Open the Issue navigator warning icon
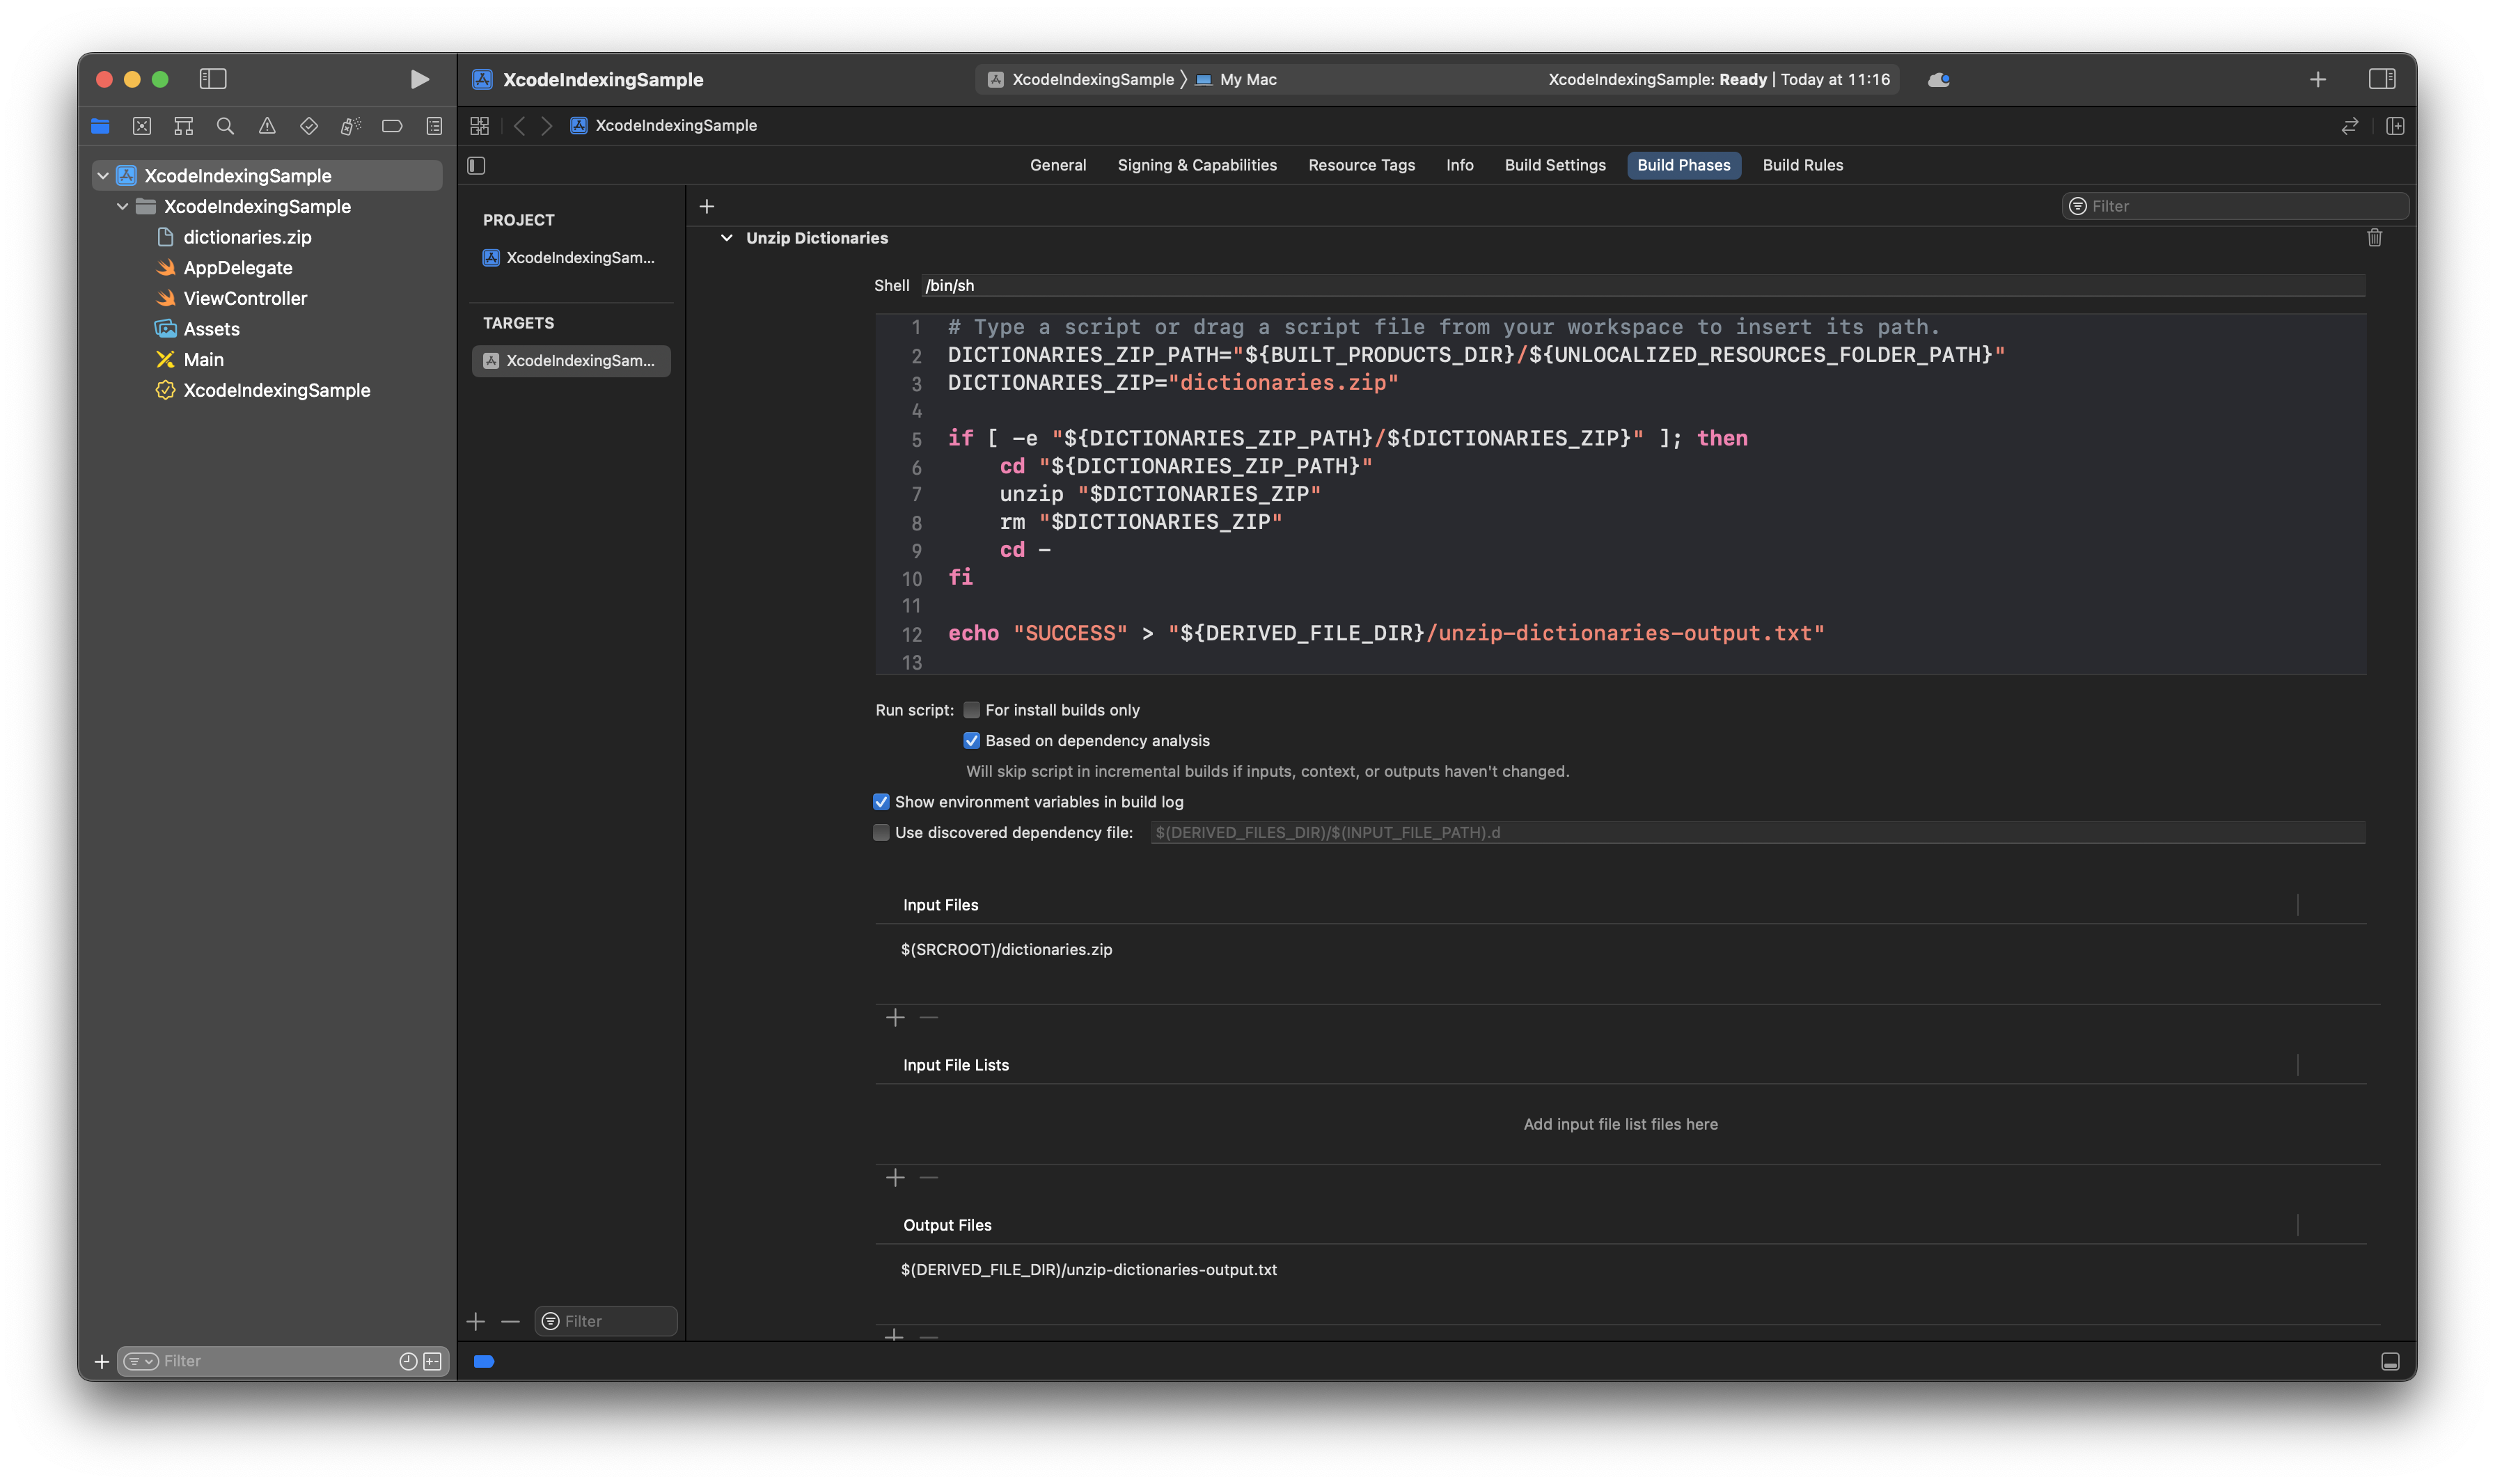The width and height of the screenshot is (2495, 1484). [x=267, y=126]
